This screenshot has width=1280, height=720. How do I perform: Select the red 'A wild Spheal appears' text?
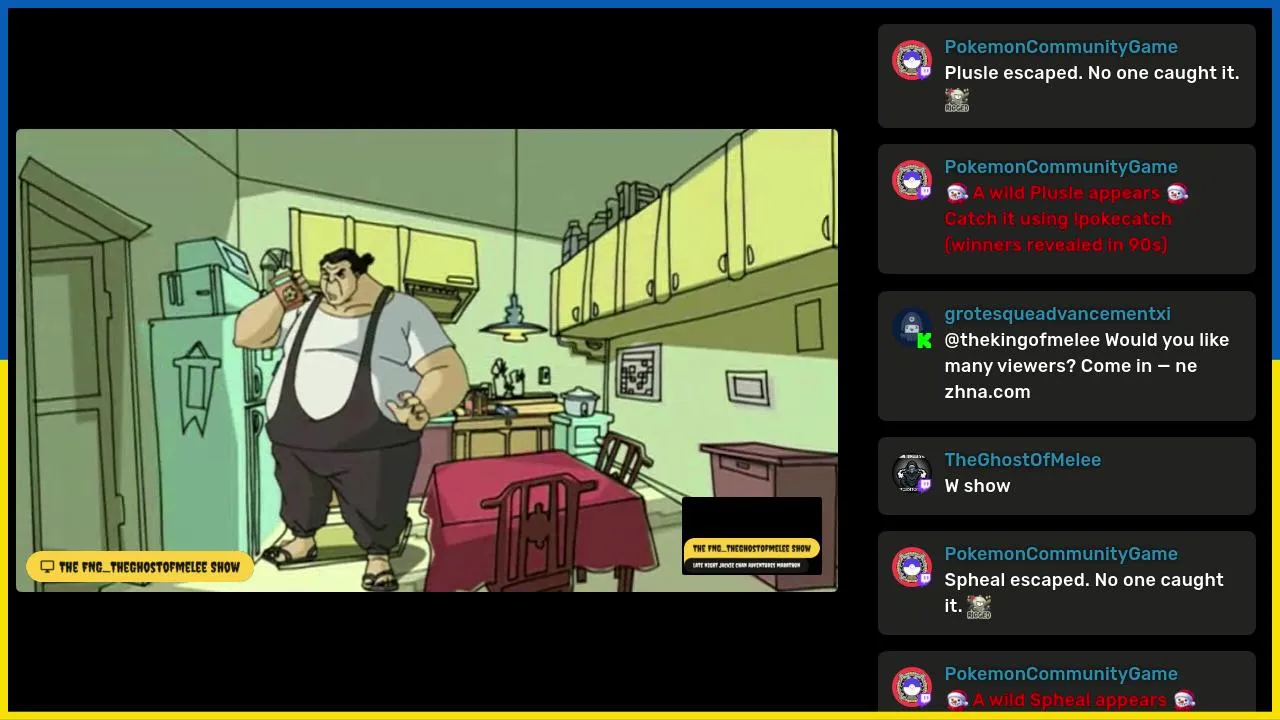(1070, 700)
